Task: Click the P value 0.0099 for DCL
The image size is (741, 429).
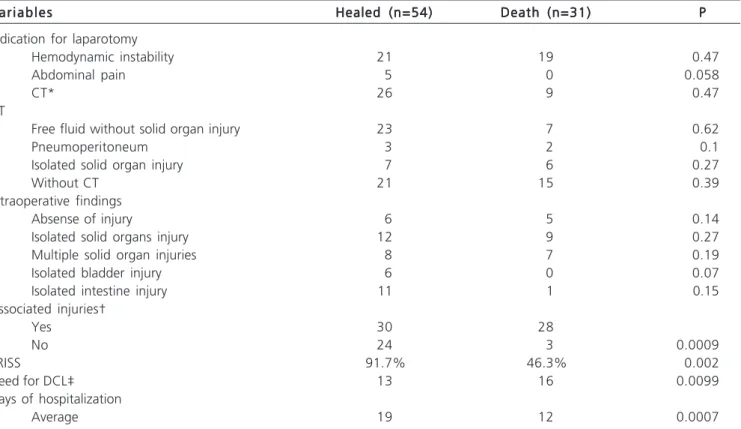Action: pos(698,381)
